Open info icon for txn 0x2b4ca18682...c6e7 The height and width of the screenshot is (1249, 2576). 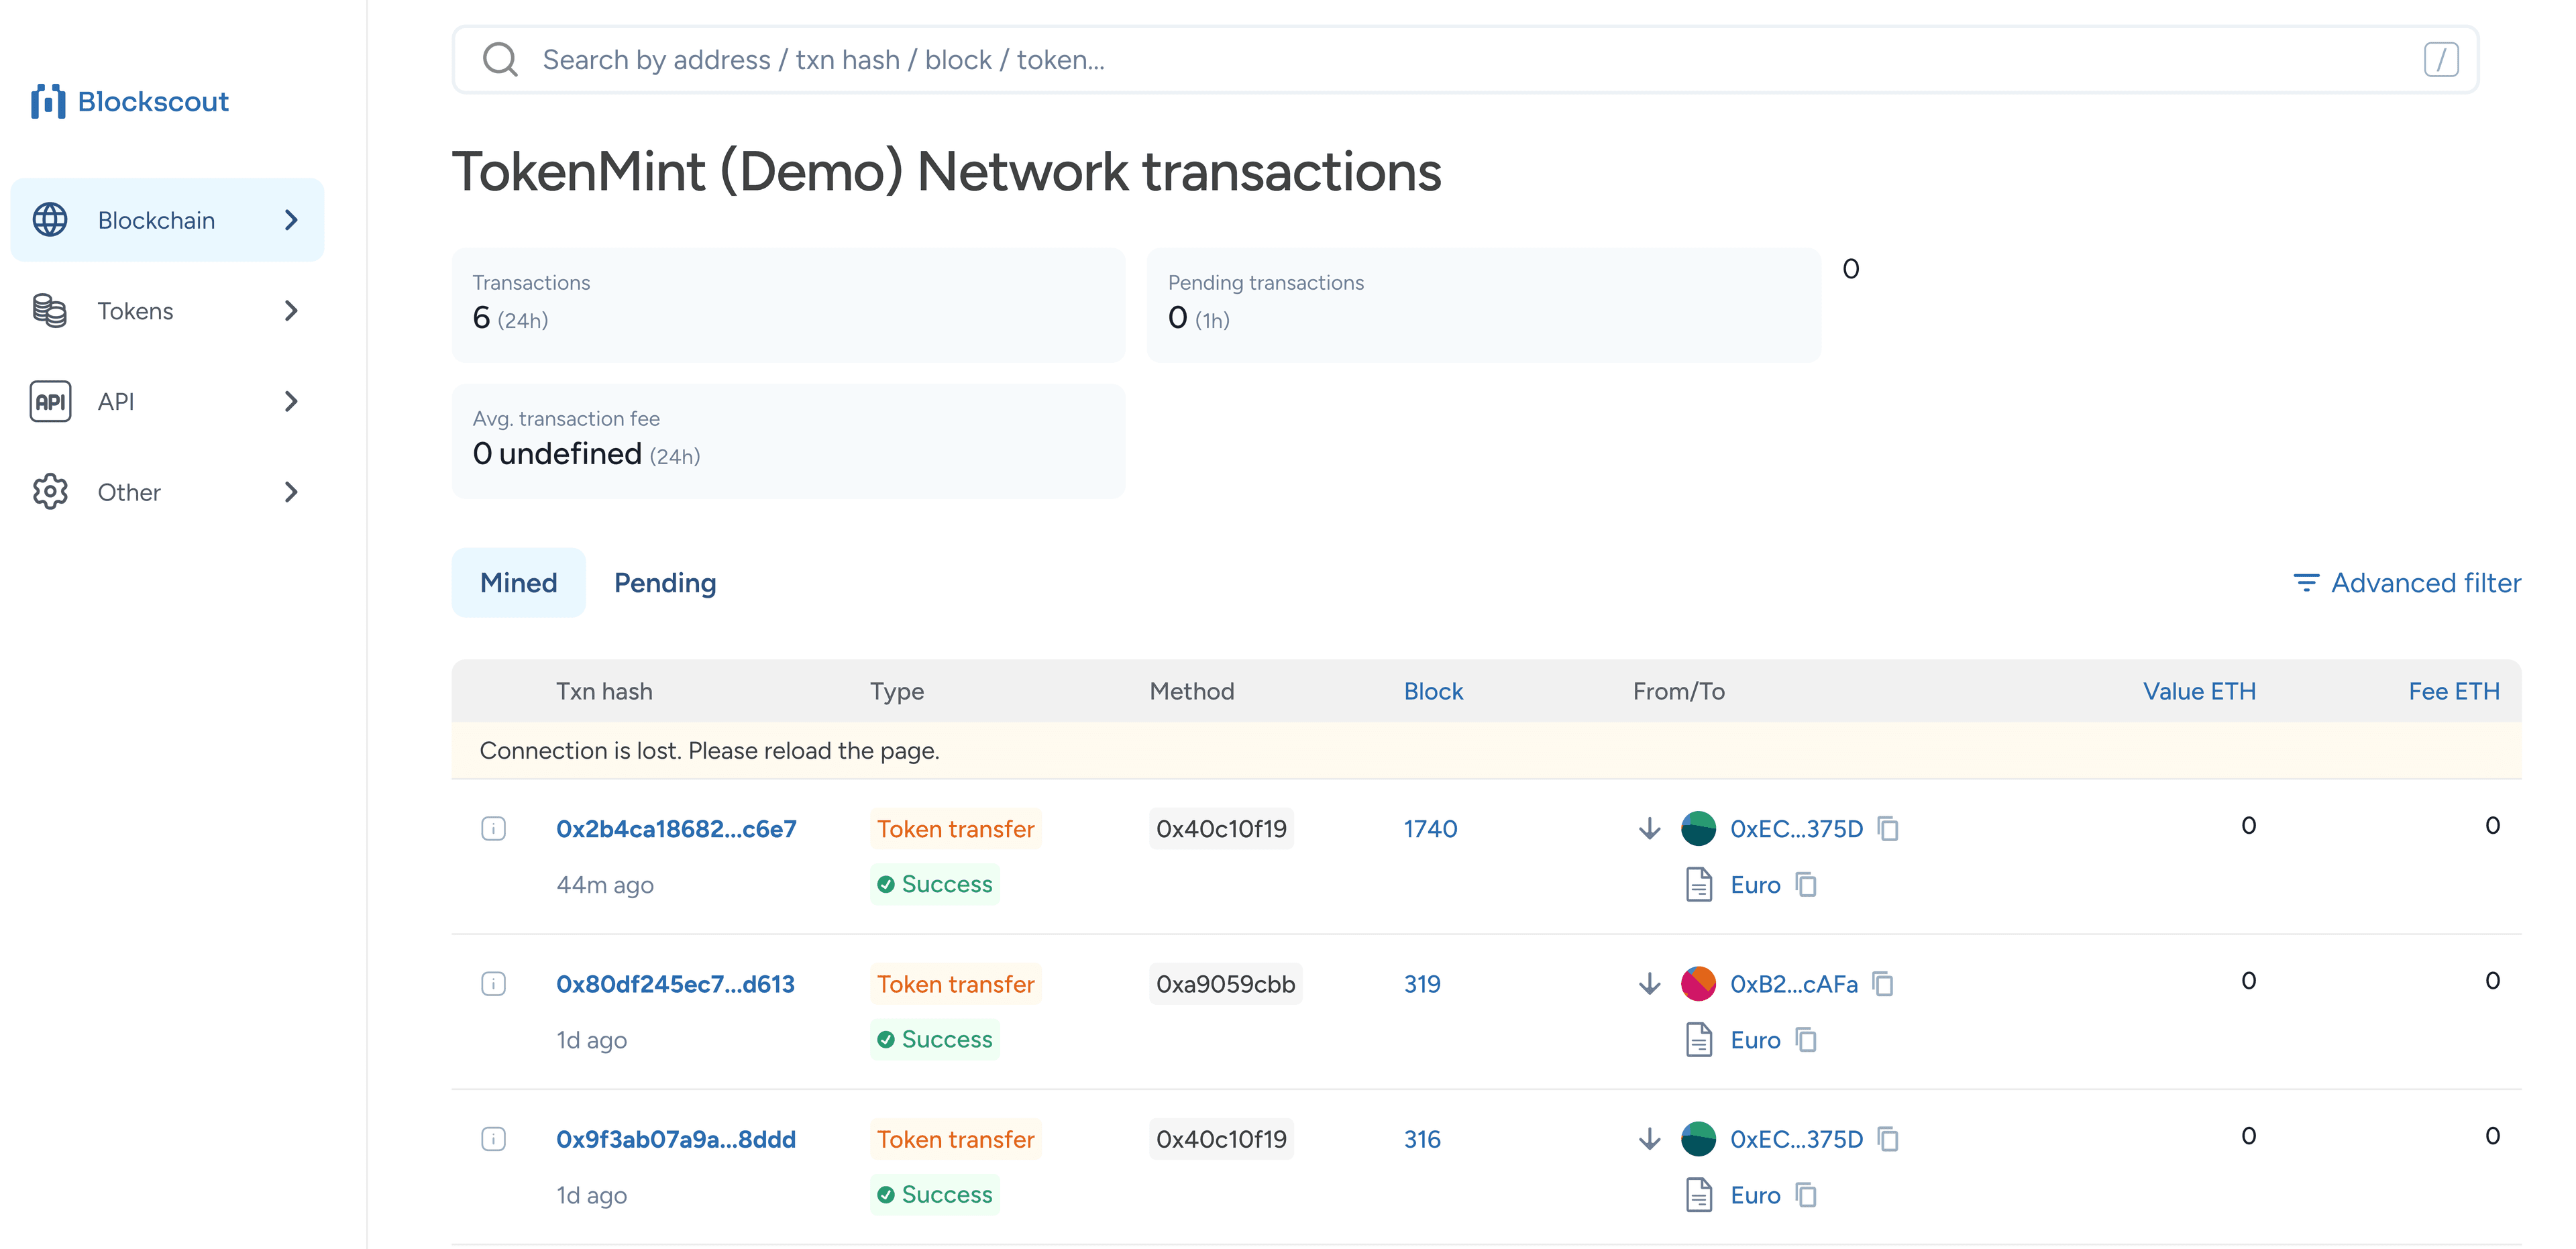(x=493, y=829)
